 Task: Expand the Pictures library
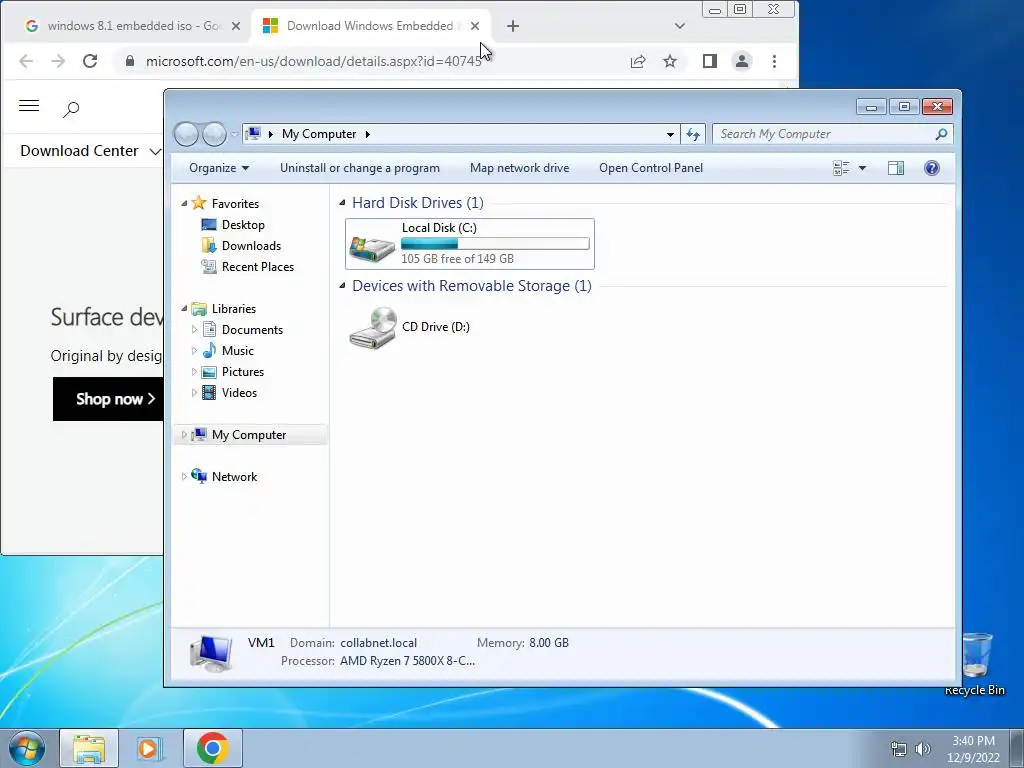[194, 372]
